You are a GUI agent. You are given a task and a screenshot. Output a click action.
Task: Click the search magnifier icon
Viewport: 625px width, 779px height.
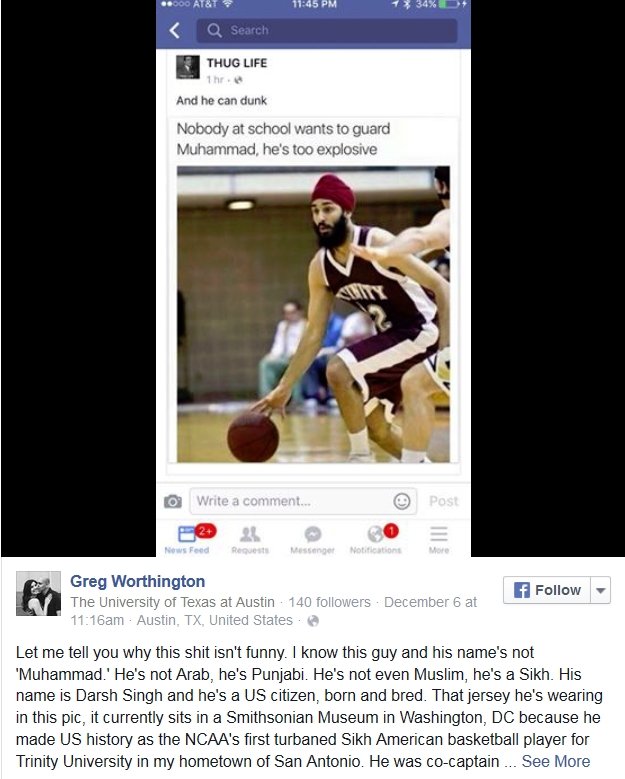214,31
